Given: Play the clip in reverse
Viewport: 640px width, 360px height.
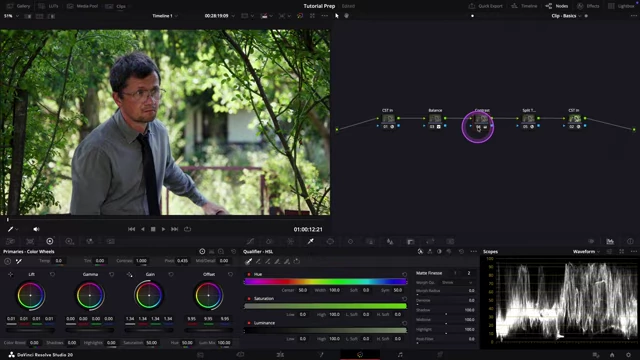Looking at the screenshot, I should pyautogui.click(x=142, y=229).
